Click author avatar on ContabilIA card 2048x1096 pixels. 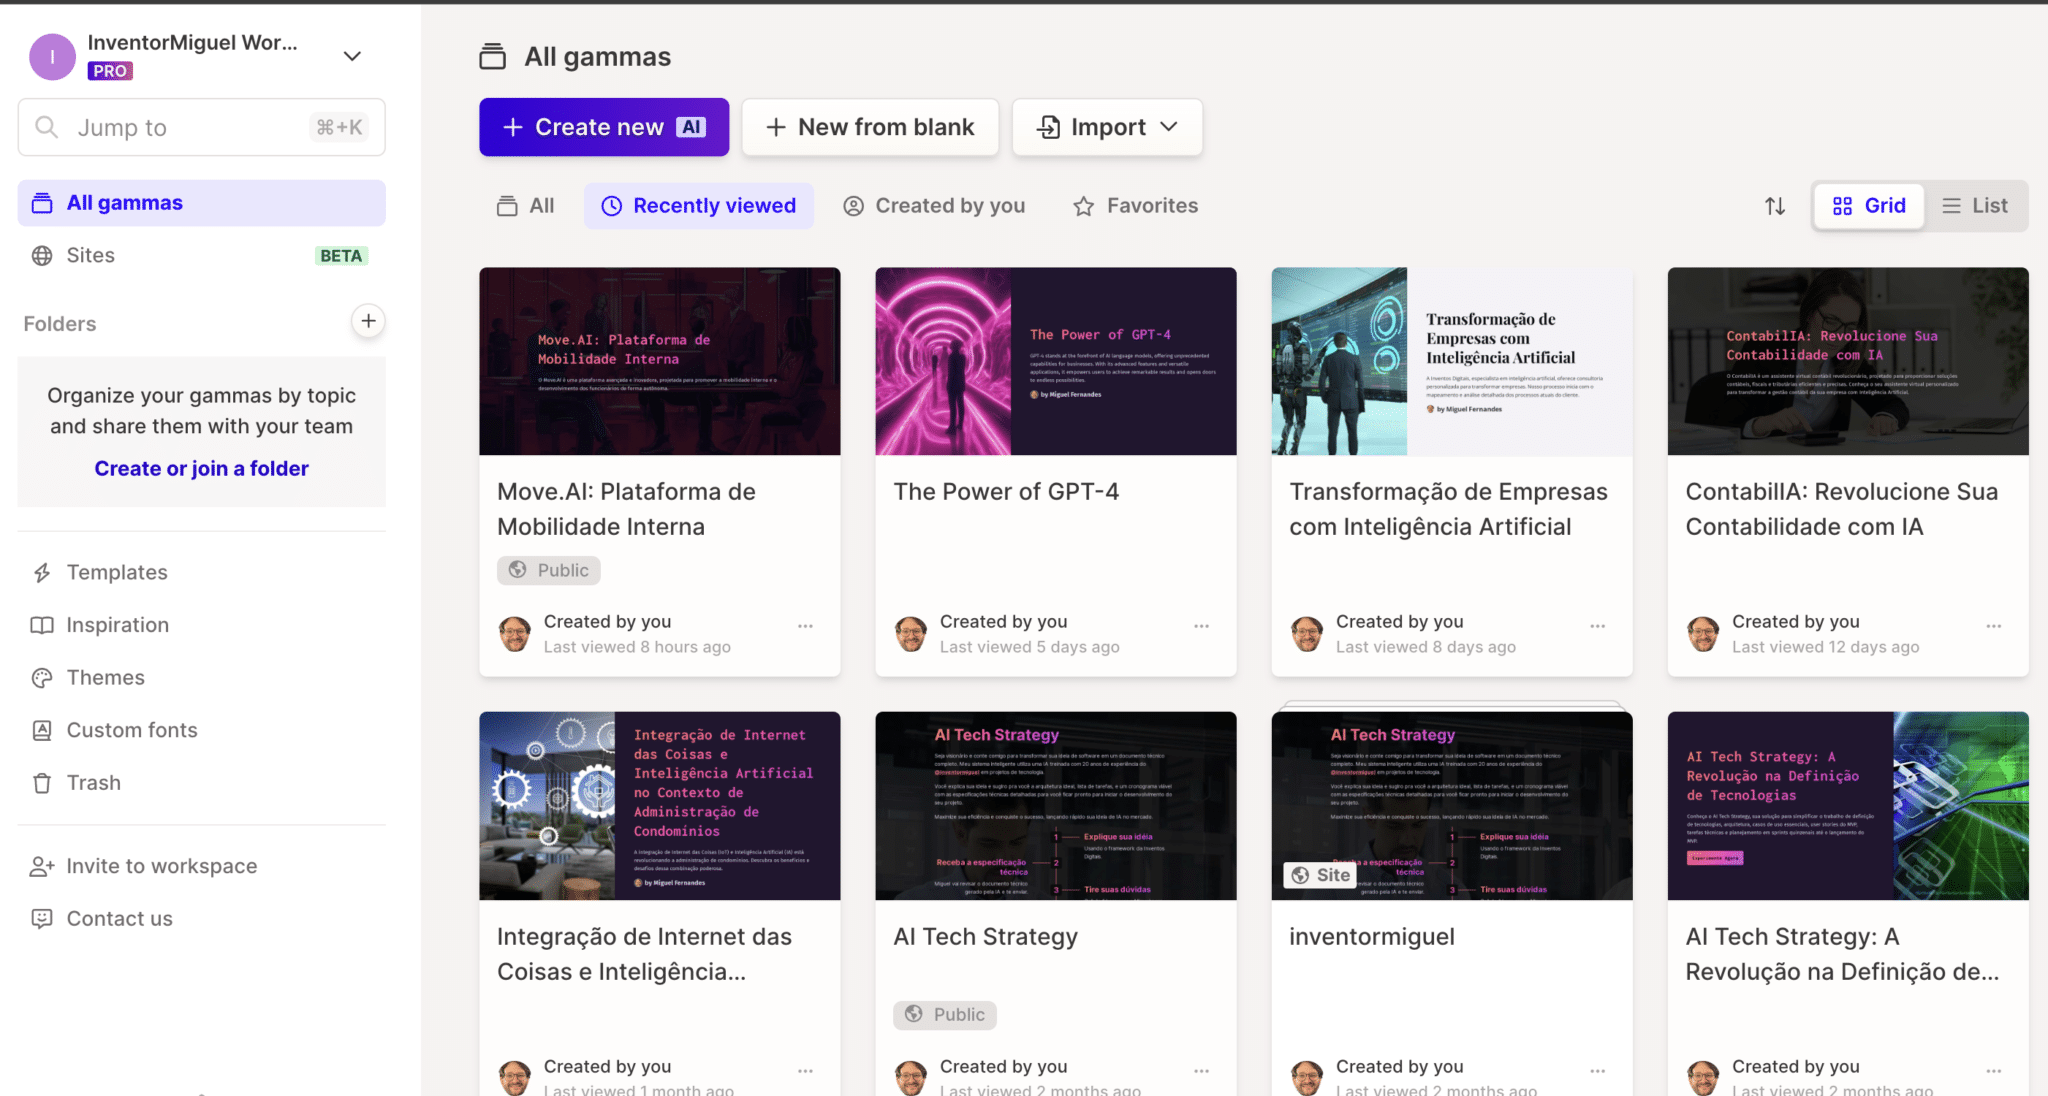point(1703,634)
